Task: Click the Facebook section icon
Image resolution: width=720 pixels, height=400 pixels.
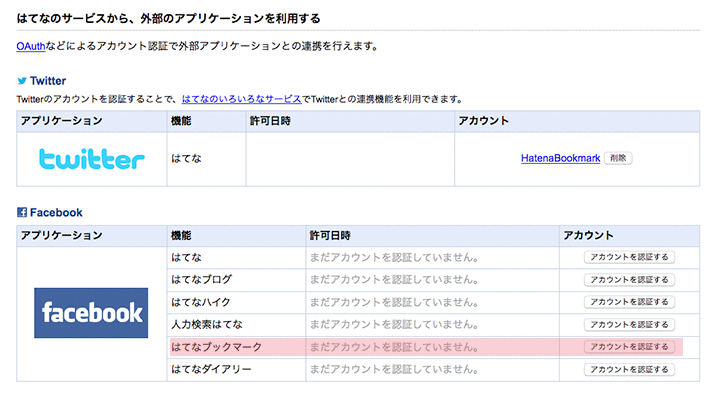Action: click(22, 212)
